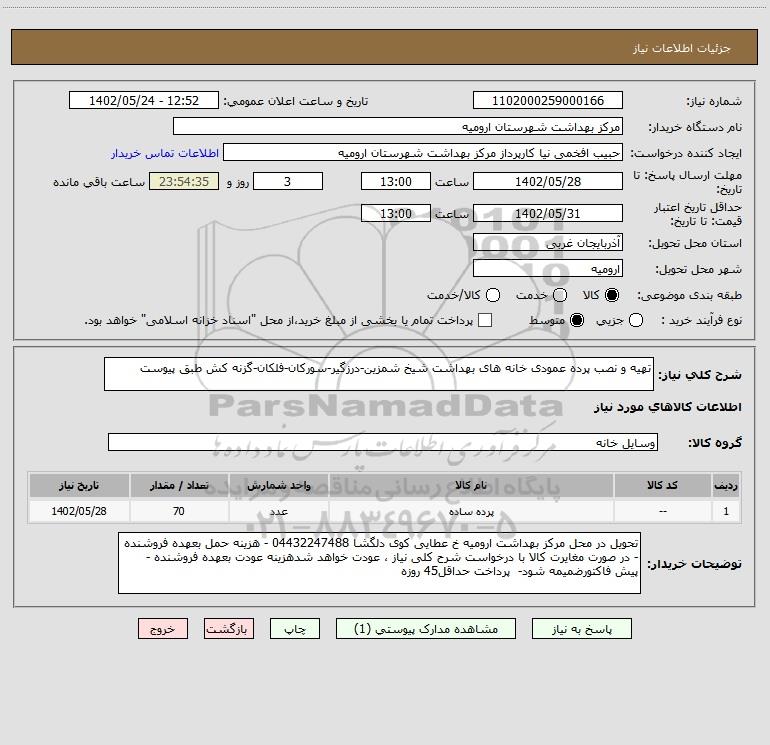
Task: Click the ایجاد کننده درخواست field
Action: click(423, 153)
